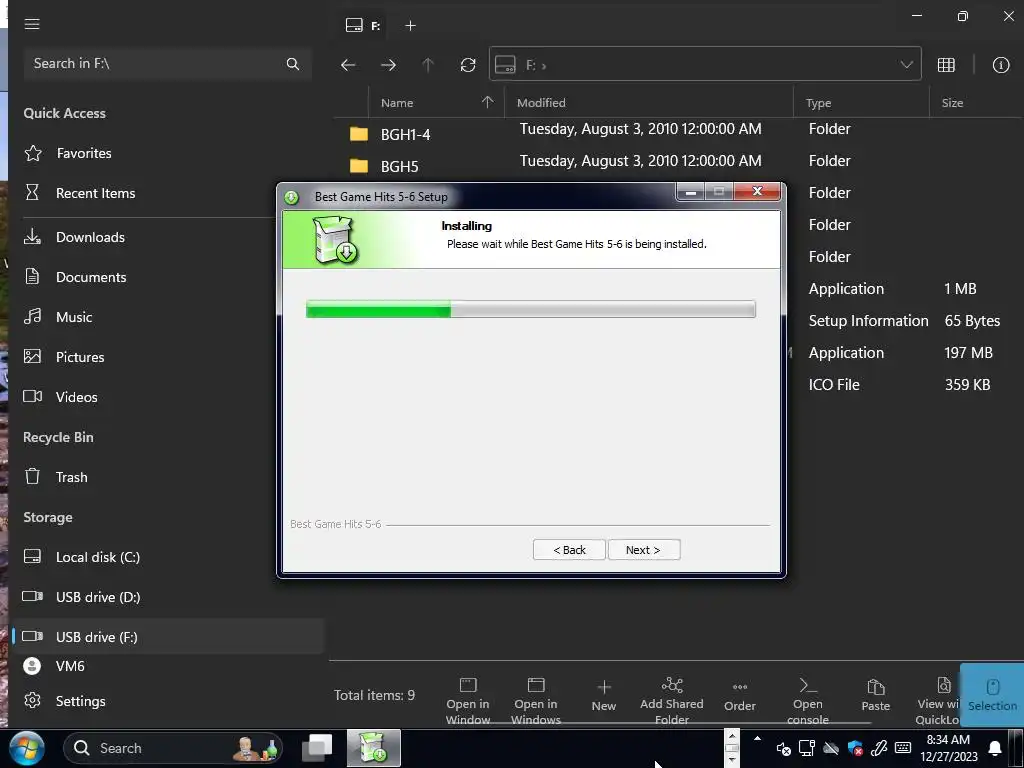This screenshot has height=768, width=1024.
Task: Open the clock showing 8:34 AM
Action: tap(948, 748)
